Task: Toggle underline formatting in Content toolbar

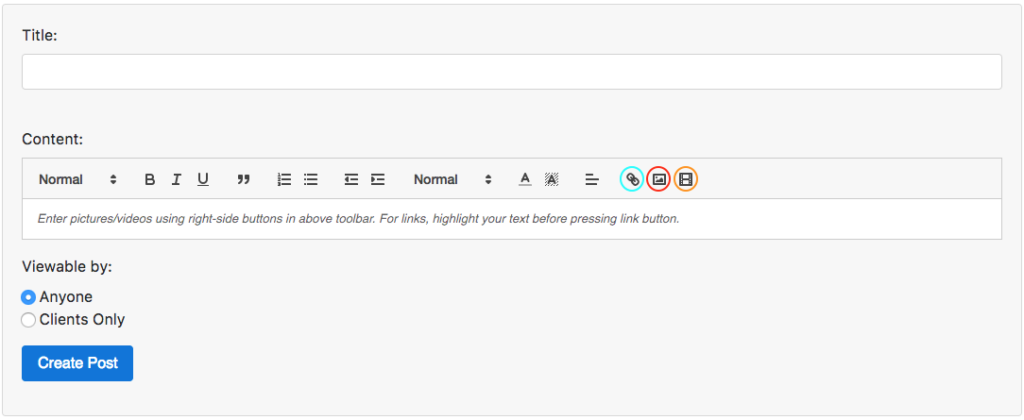Action: point(203,180)
